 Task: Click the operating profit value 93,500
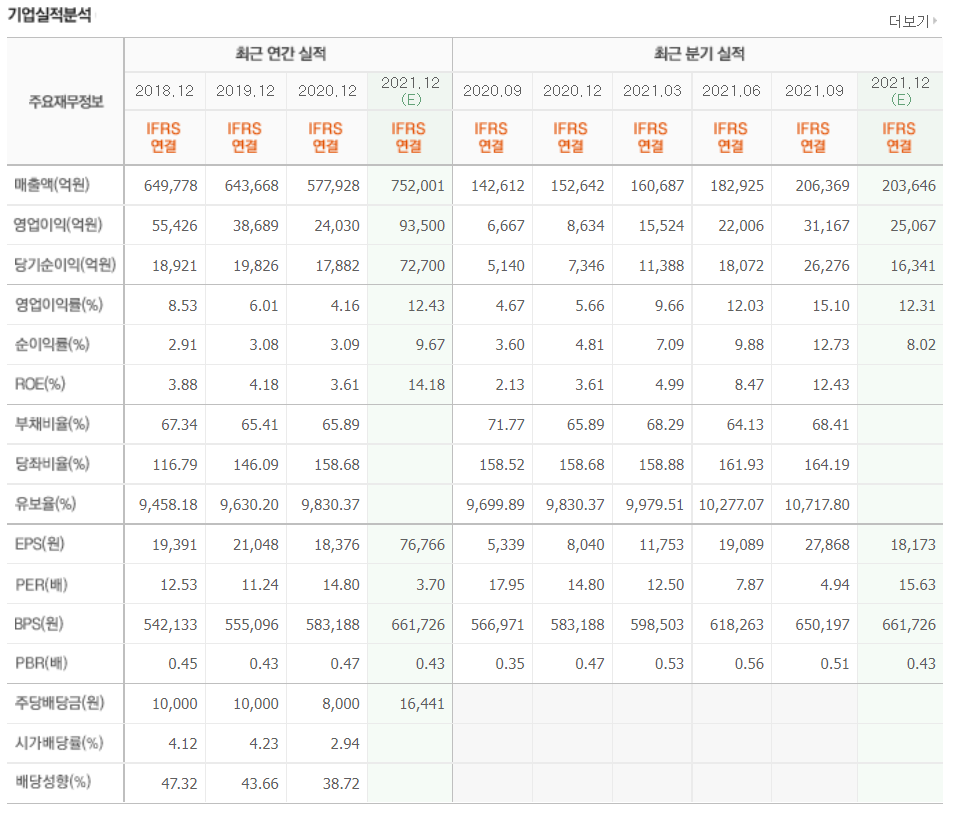[x=422, y=226]
